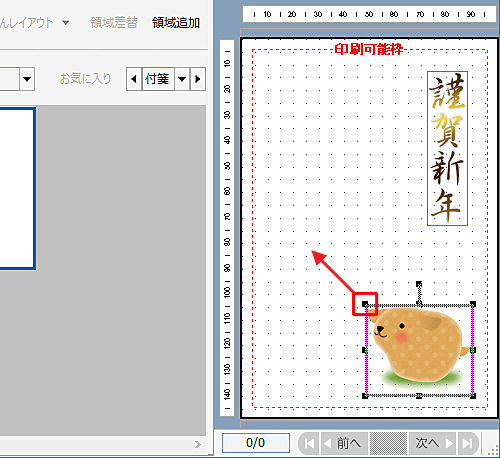The width and height of the screenshot is (500, 458).
Task: Click the top-right resize handle of dog image
Action: coord(473,304)
